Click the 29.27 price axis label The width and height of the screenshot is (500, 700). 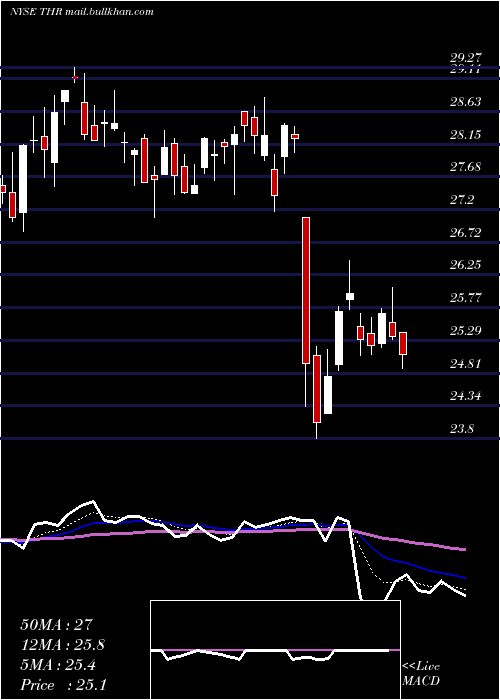466,58
